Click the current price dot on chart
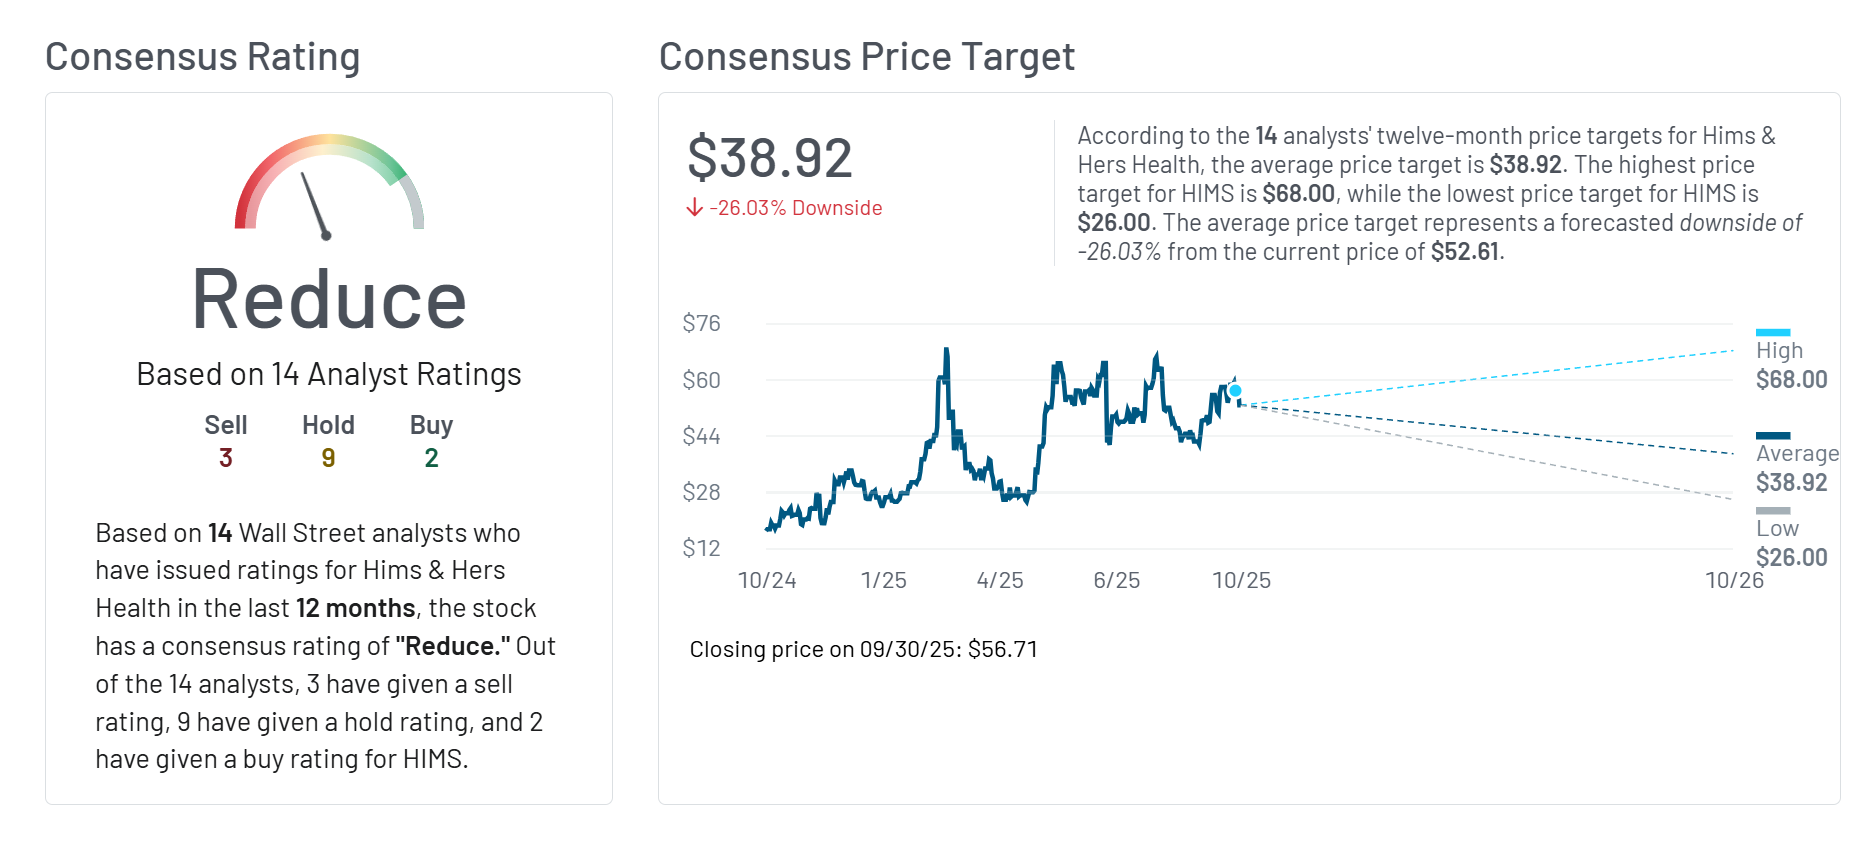Screen dimensions: 1866x864 1236,391
